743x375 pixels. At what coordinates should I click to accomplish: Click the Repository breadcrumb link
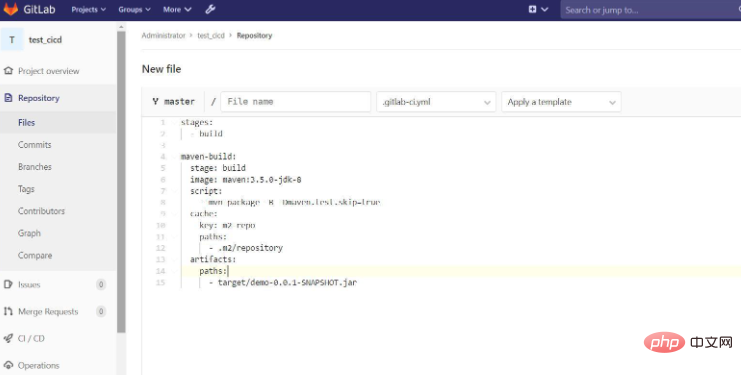click(254, 36)
